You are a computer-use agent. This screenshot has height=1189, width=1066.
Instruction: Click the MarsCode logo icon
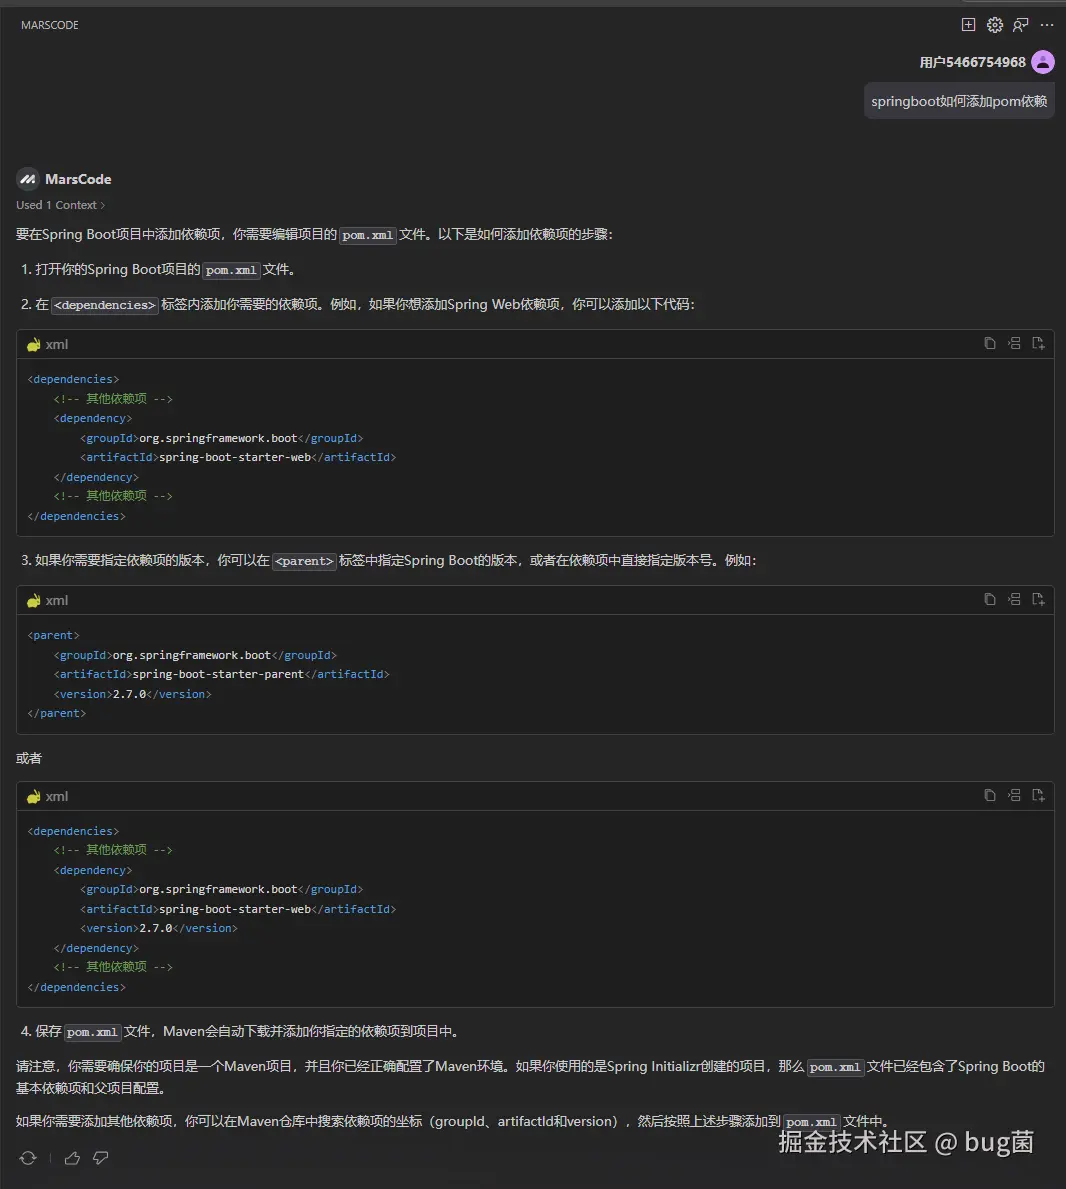(28, 179)
